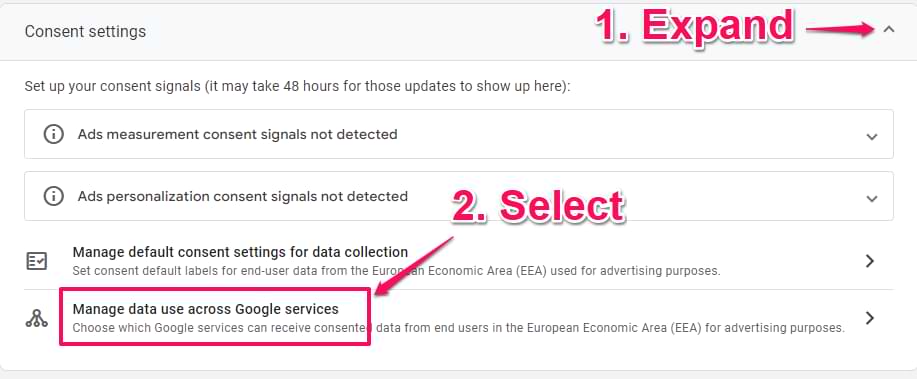Click the Consent settings header title
This screenshot has height=379, width=917.
tap(85, 31)
